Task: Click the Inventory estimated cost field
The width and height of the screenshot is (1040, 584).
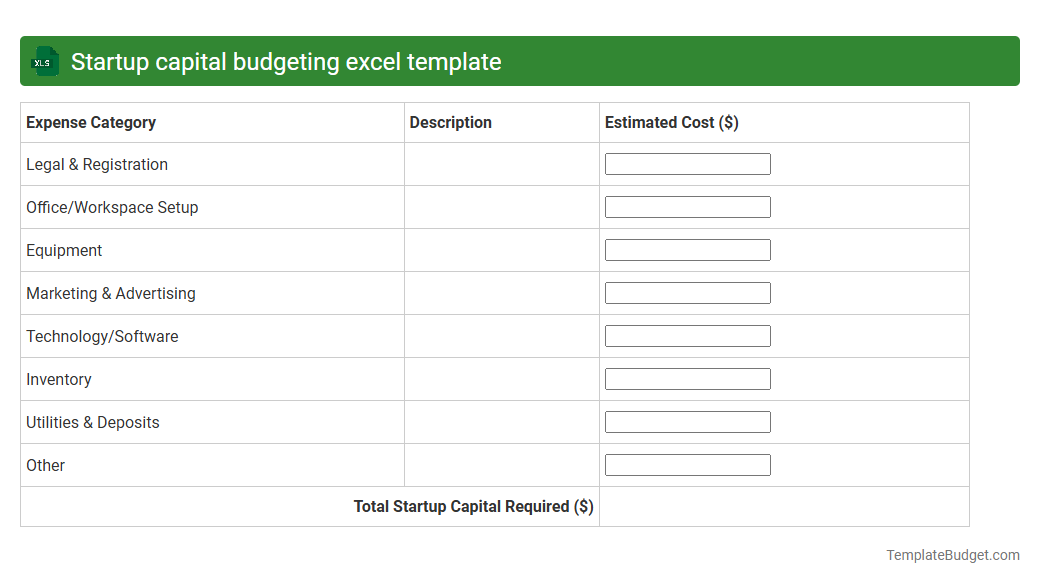Action: (x=687, y=378)
